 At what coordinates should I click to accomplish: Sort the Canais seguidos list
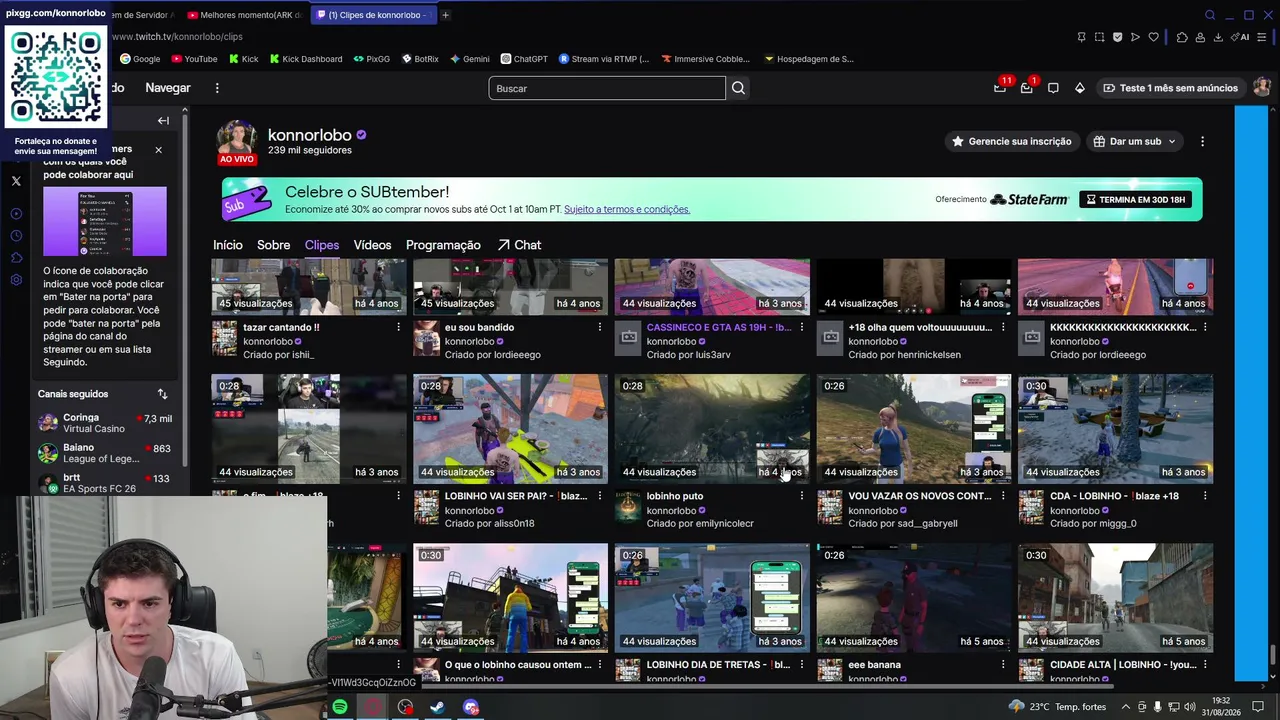pos(162,394)
